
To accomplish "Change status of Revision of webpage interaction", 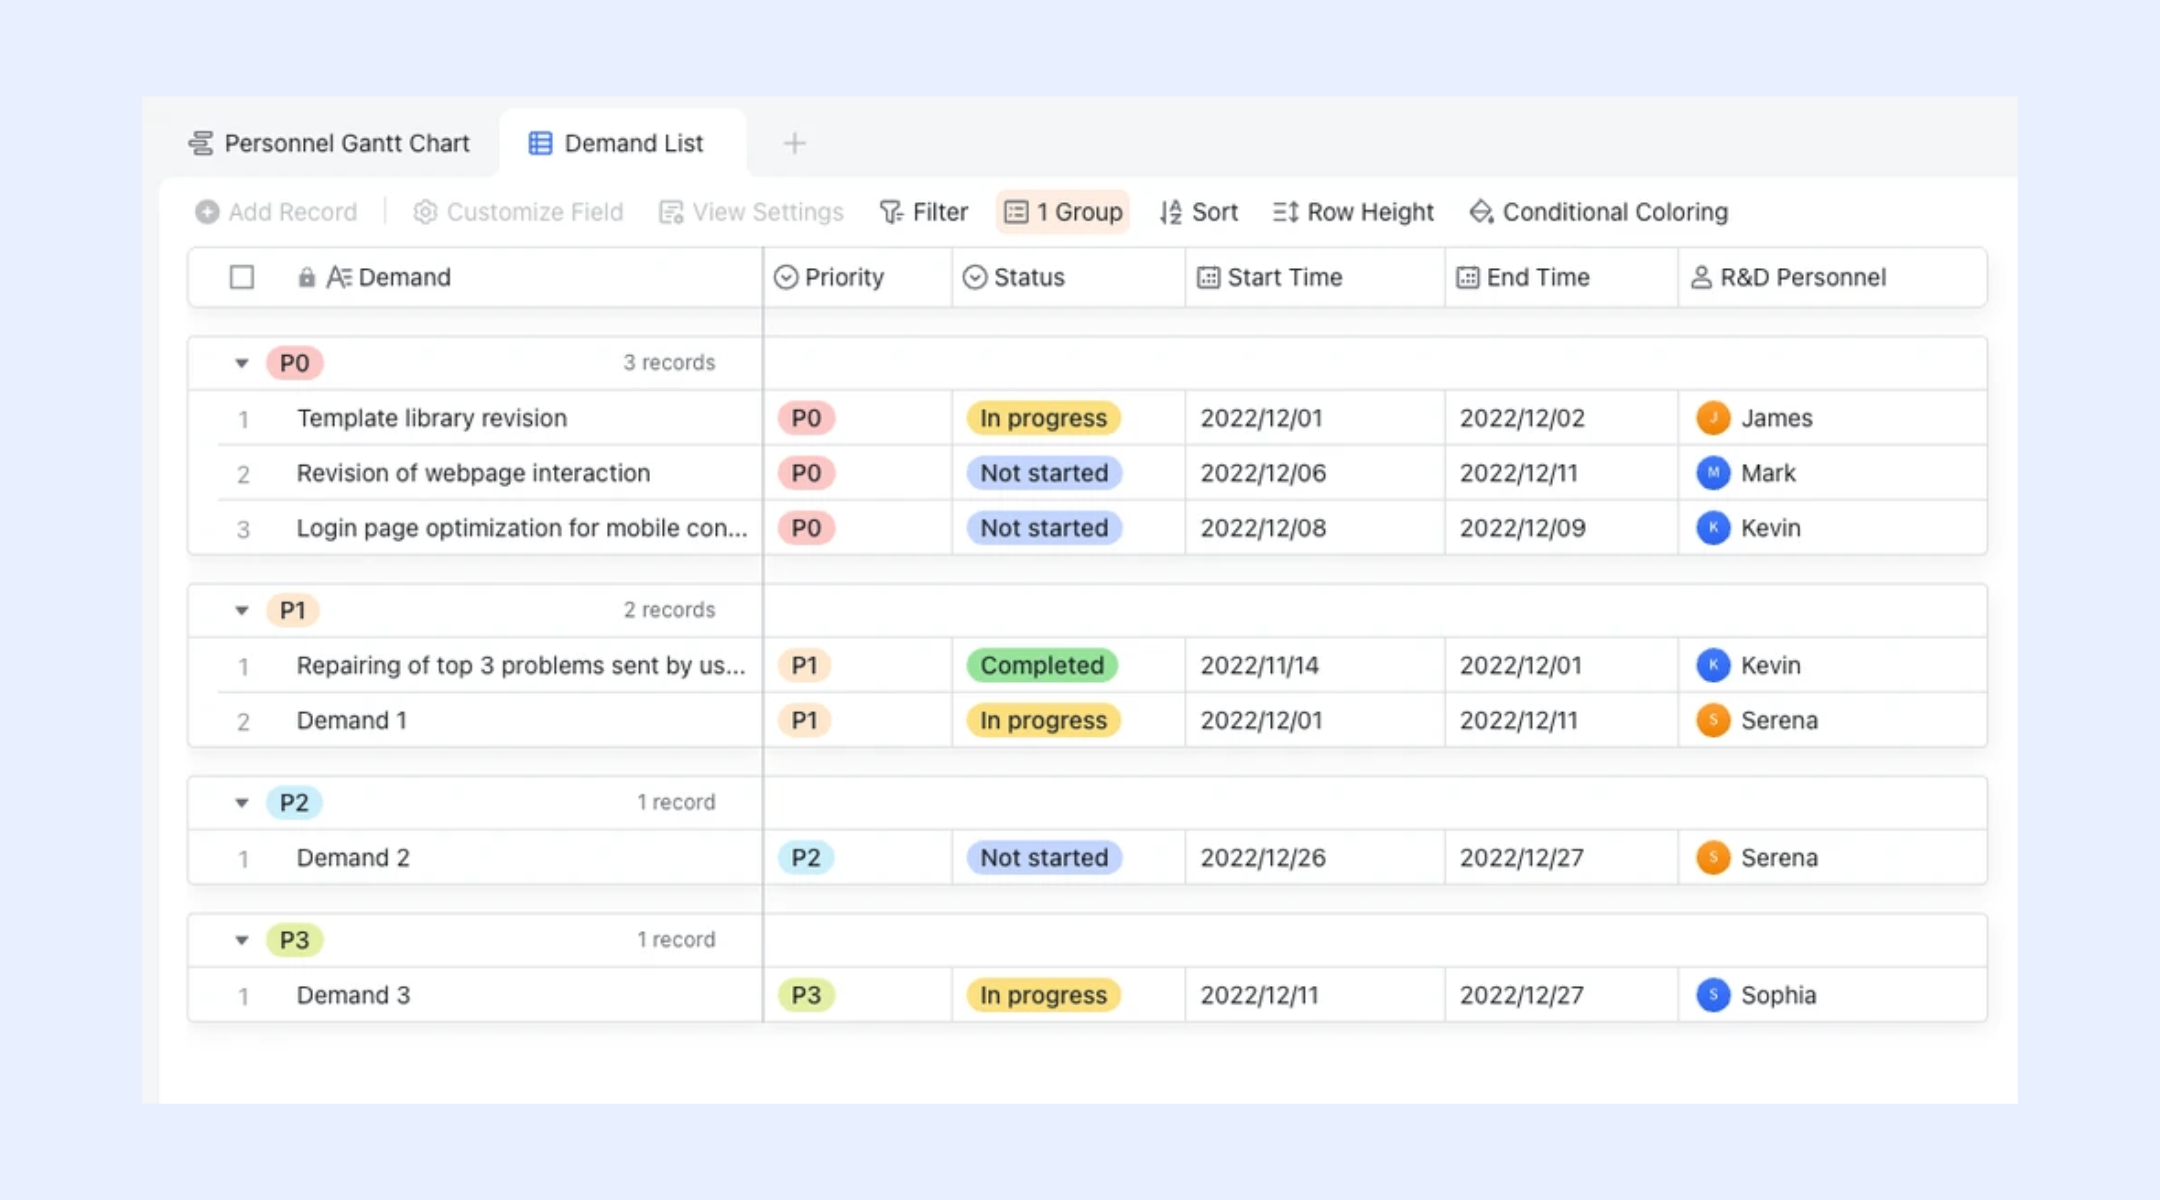I will click(1044, 473).
